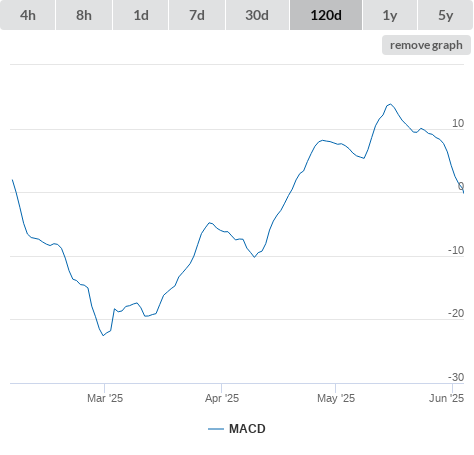View the 5y time range
This screenshot has height=455, width=474.
click(445, 15)
